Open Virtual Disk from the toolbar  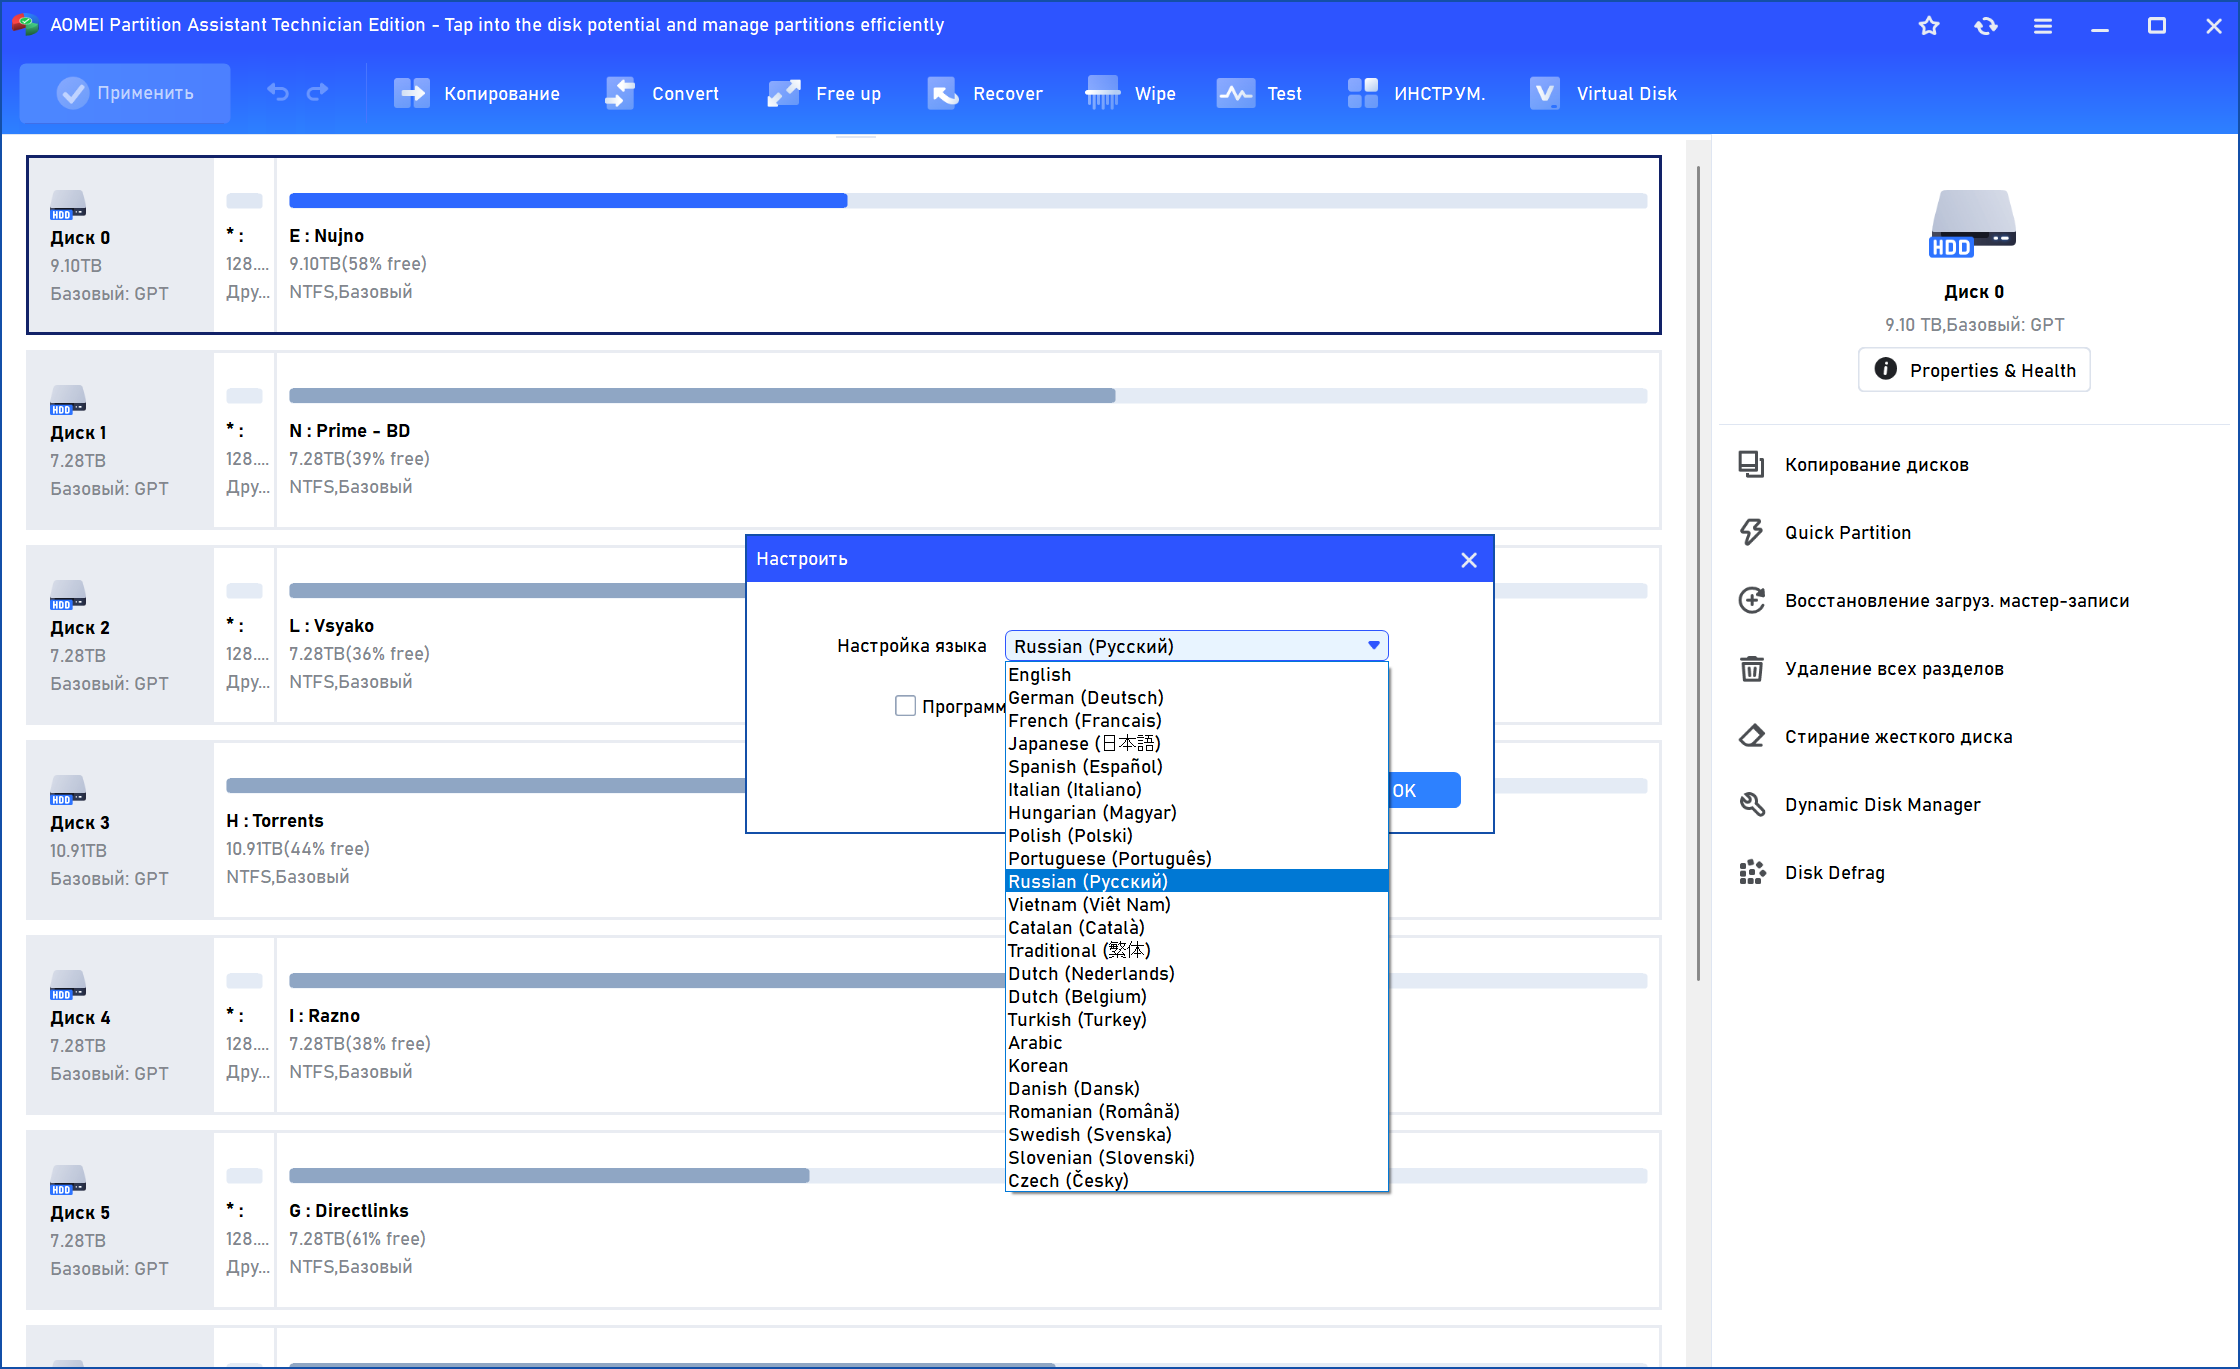tap(1604, 93)
